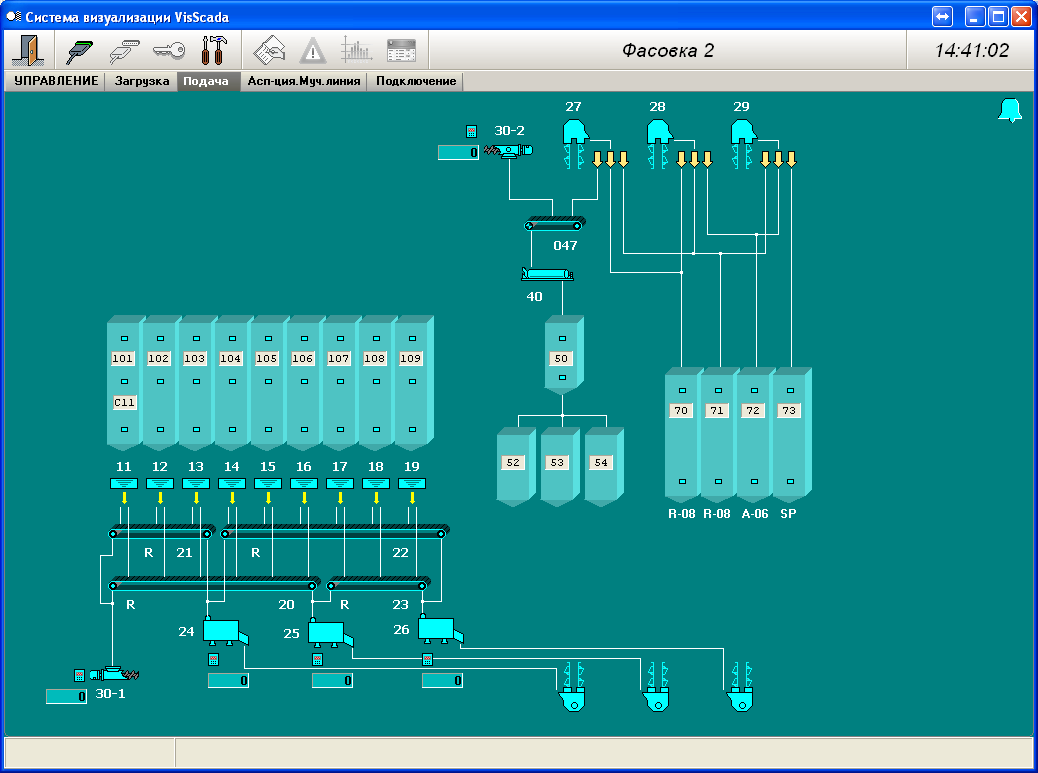Open the Асп-ция.Муч.линия tab

point(304,81)
